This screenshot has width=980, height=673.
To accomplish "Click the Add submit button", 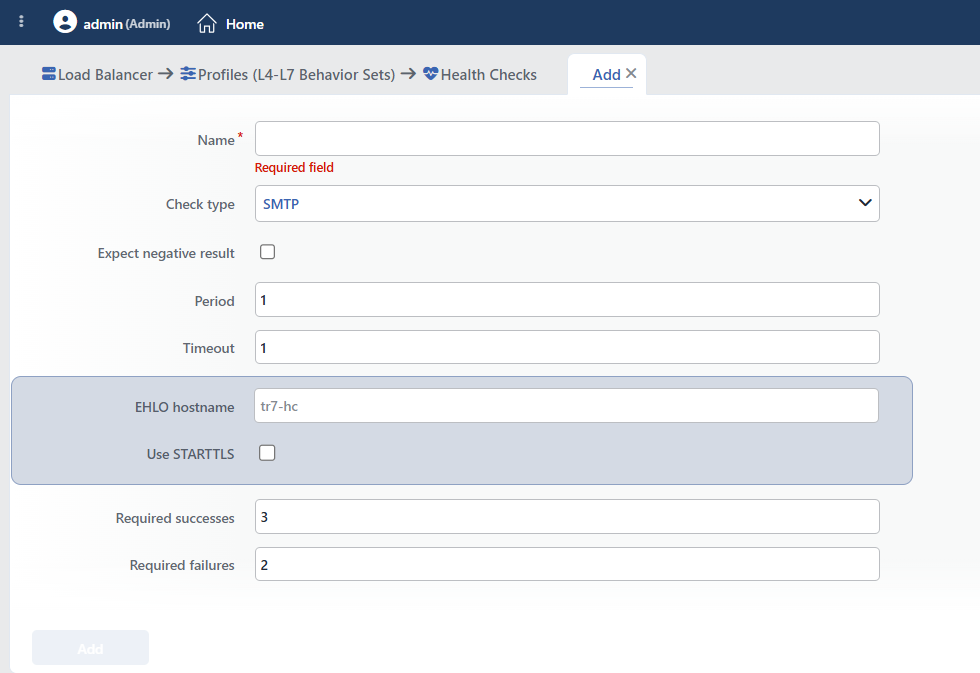I will coord(91,648).
